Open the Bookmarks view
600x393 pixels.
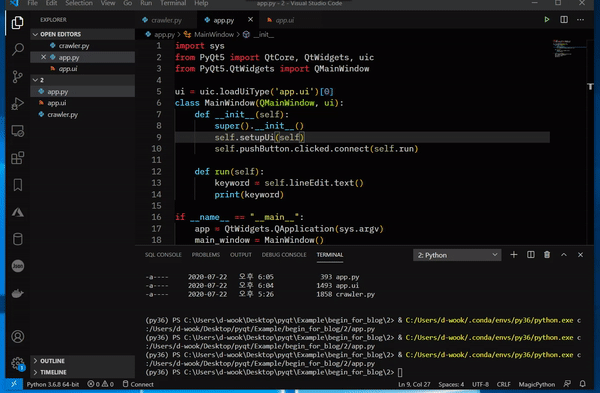click(x=18, y=185)
